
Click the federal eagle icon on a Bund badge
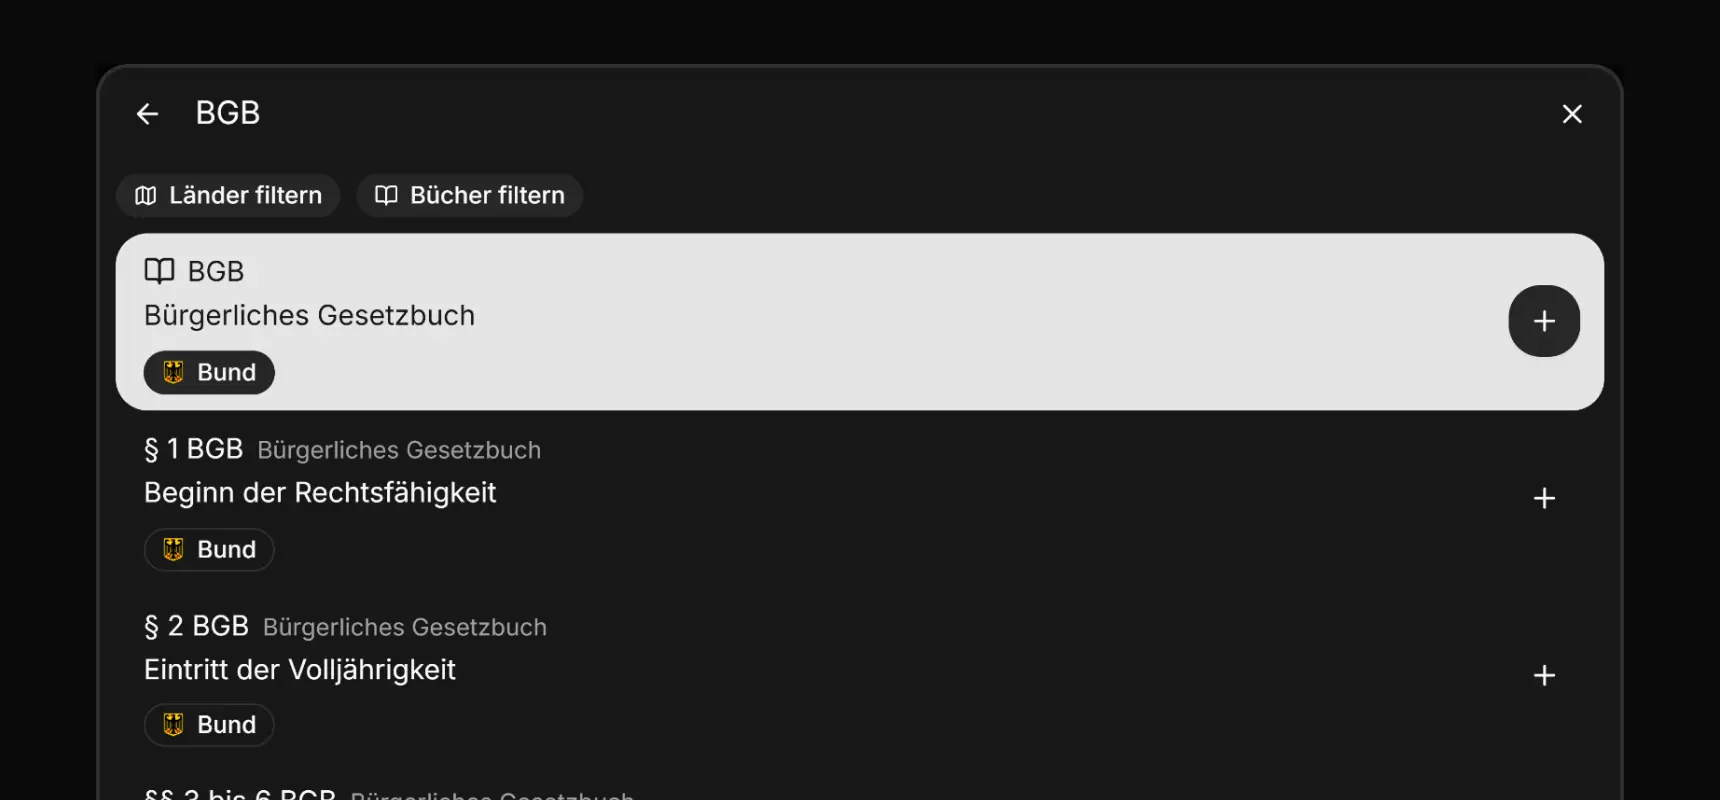pyautogui.click(x=175, y=372)
